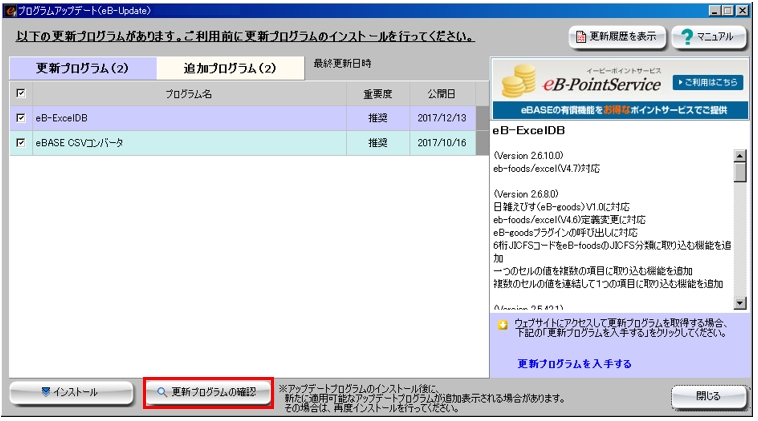Click the ご利用はこちら banner button
The height and width of the screenshot is (421, 758).
(708, 83)
